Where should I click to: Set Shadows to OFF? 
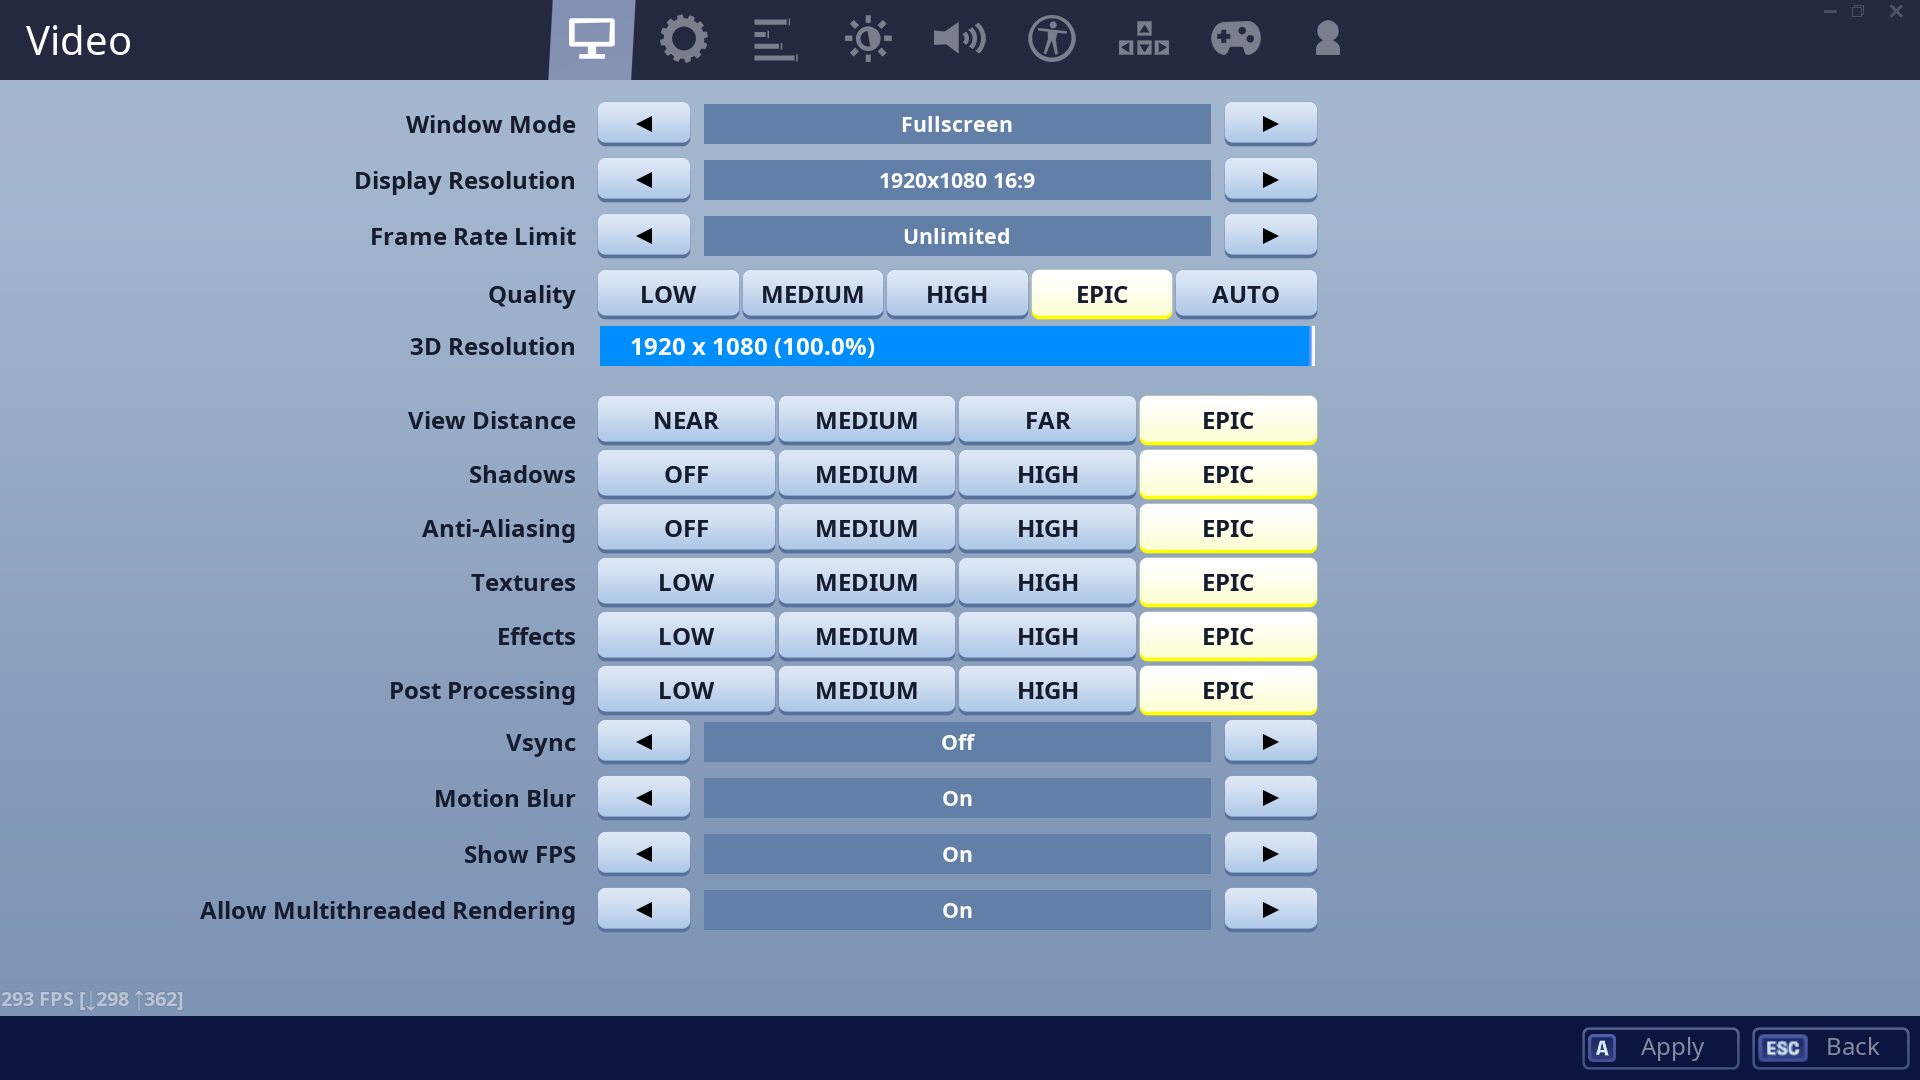tap(686, 474)
